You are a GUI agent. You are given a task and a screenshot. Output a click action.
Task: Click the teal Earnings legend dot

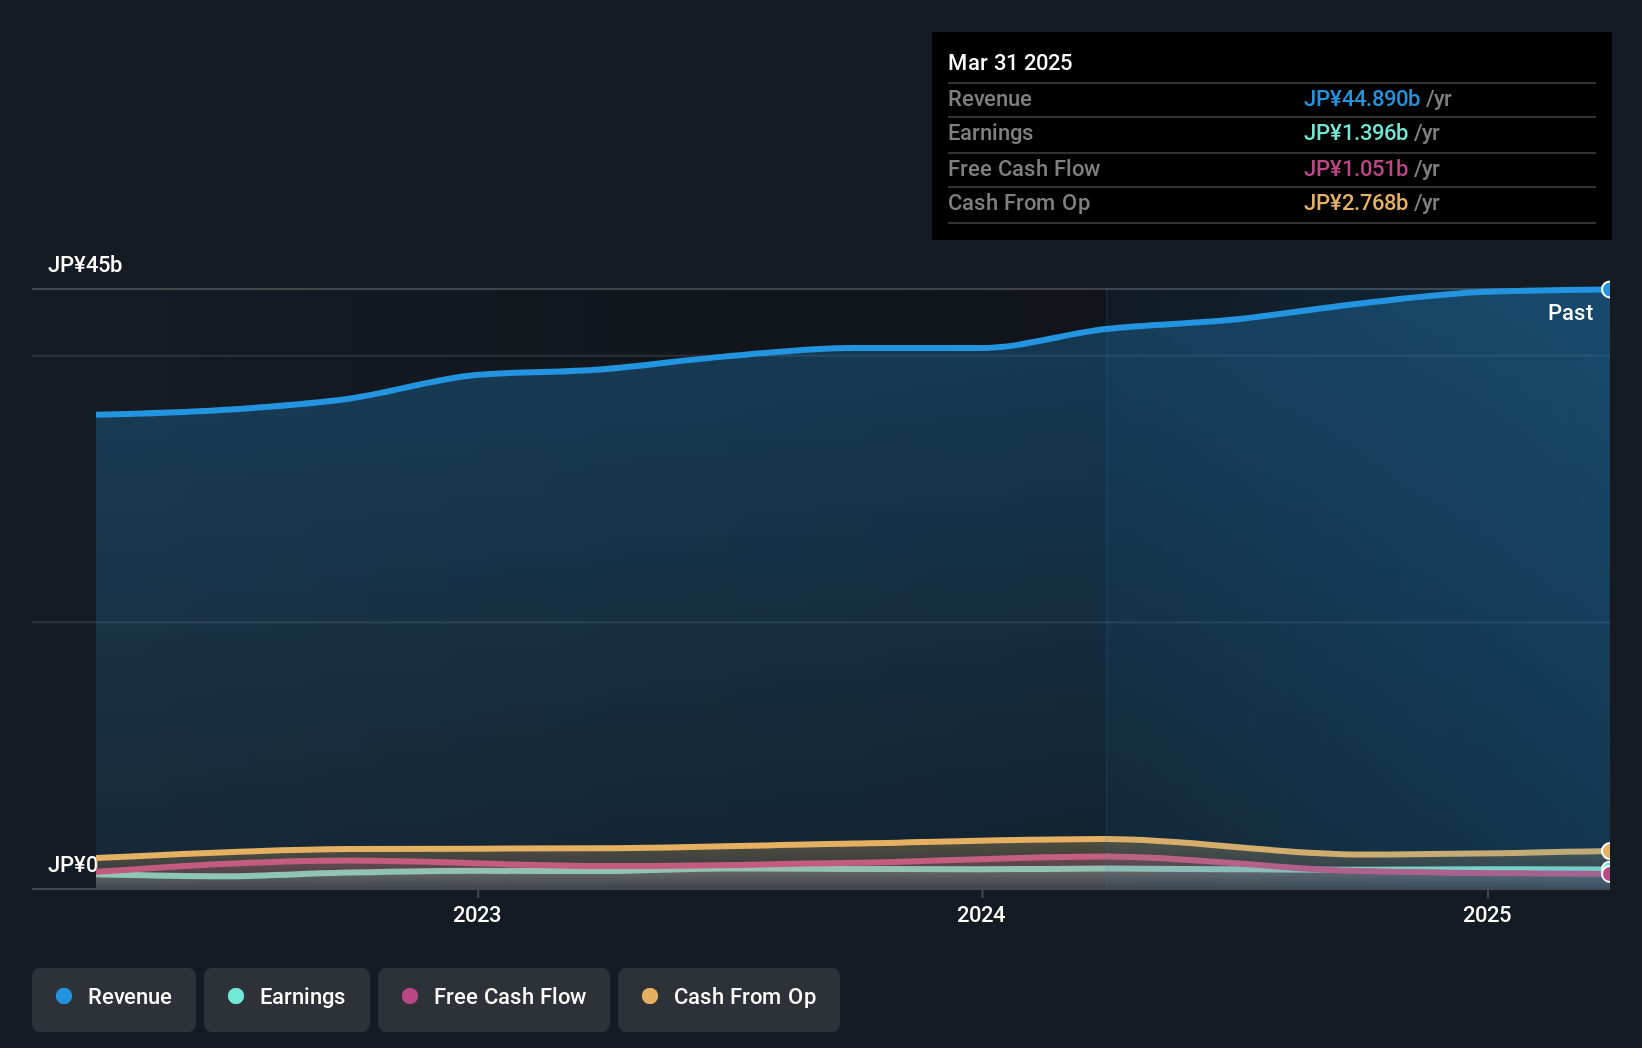(236, 996)
